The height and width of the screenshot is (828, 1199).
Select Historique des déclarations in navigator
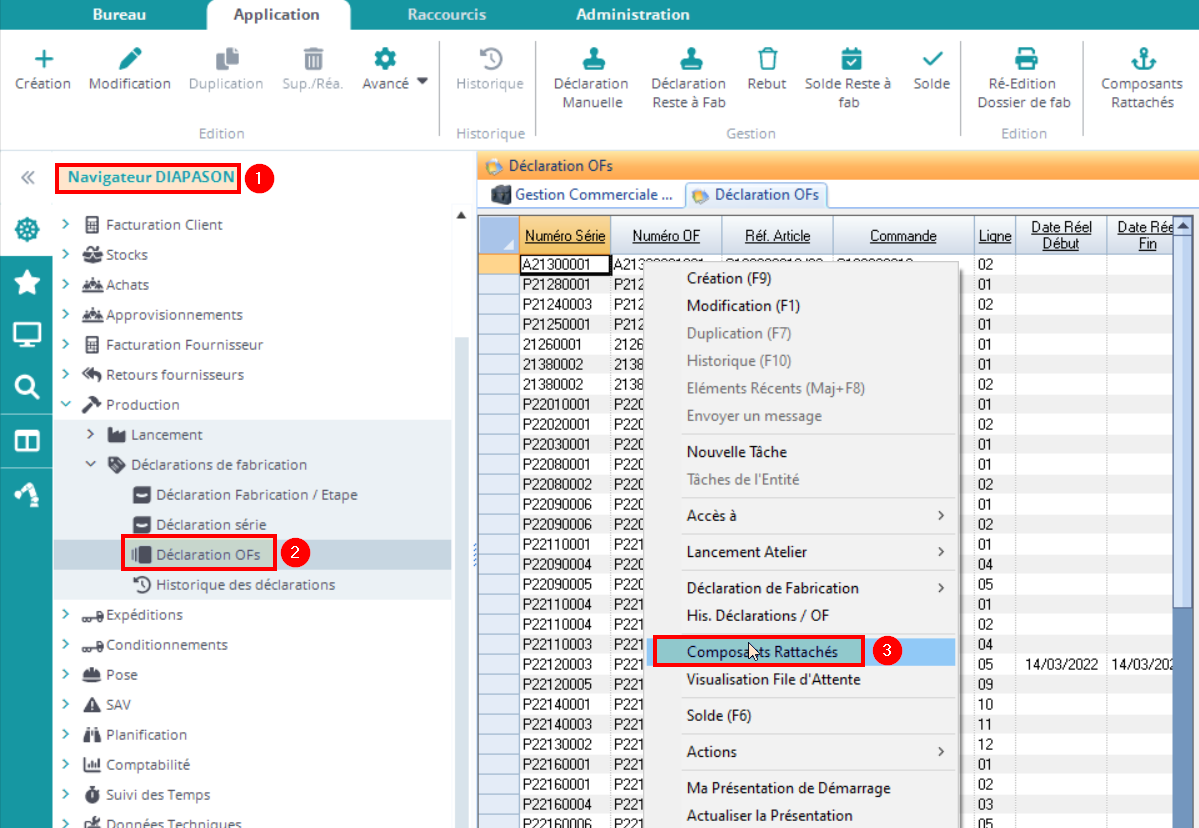click(x=245, y=585)
